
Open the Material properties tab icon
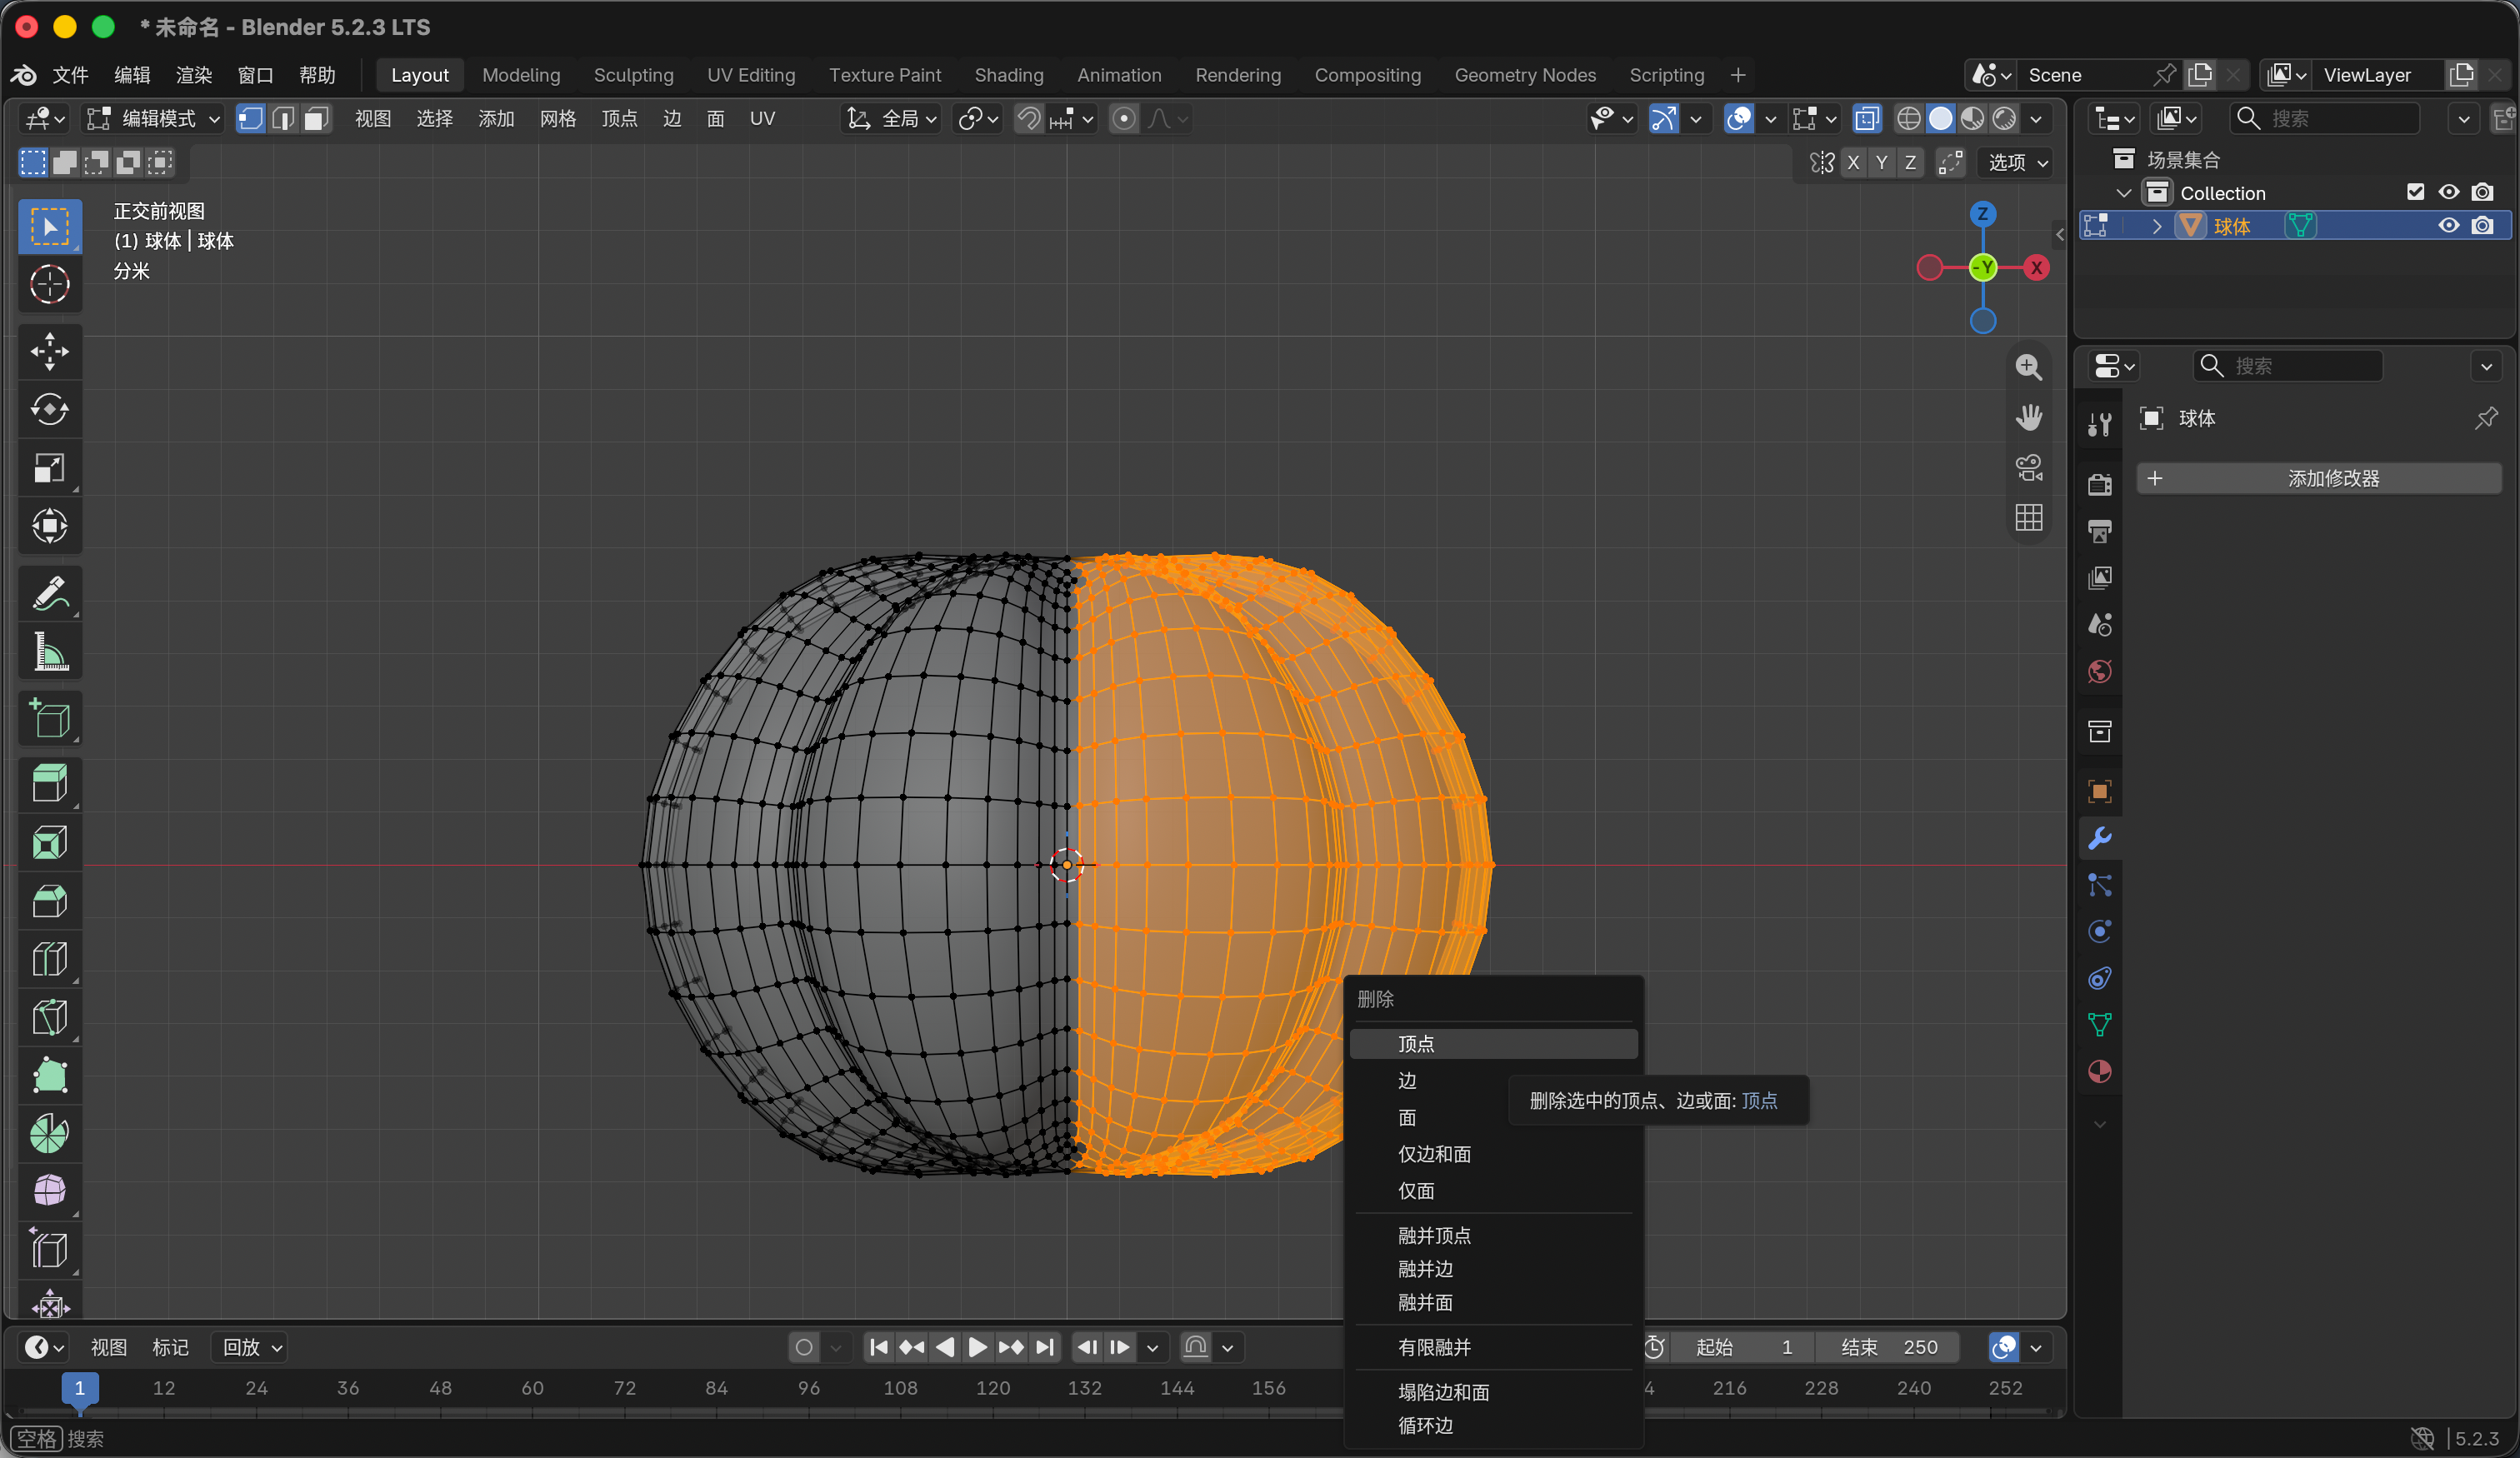tap(2099, 1071)
